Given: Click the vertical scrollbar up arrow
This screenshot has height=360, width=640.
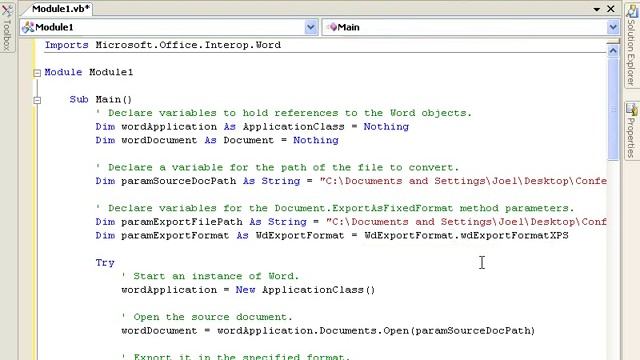Looking at the screenshot, I should (613, 51).
